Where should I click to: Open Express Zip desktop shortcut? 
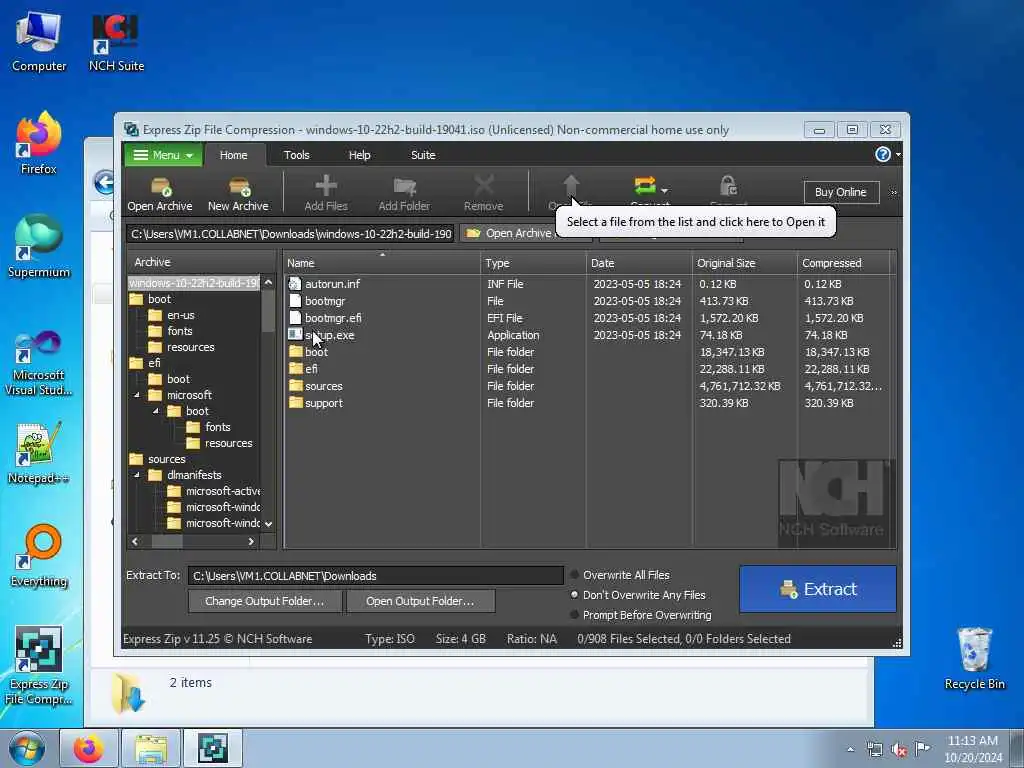click(x=39, y=665)
